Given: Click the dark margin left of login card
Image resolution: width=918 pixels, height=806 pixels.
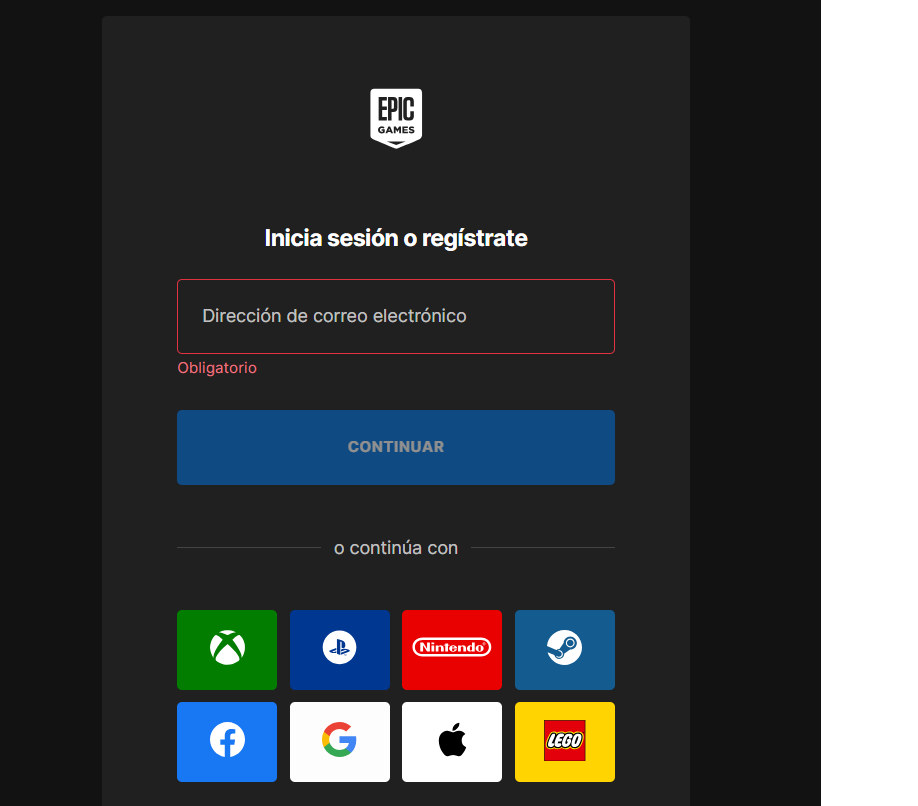Looking at the screenshot, I should click(51, 403).
